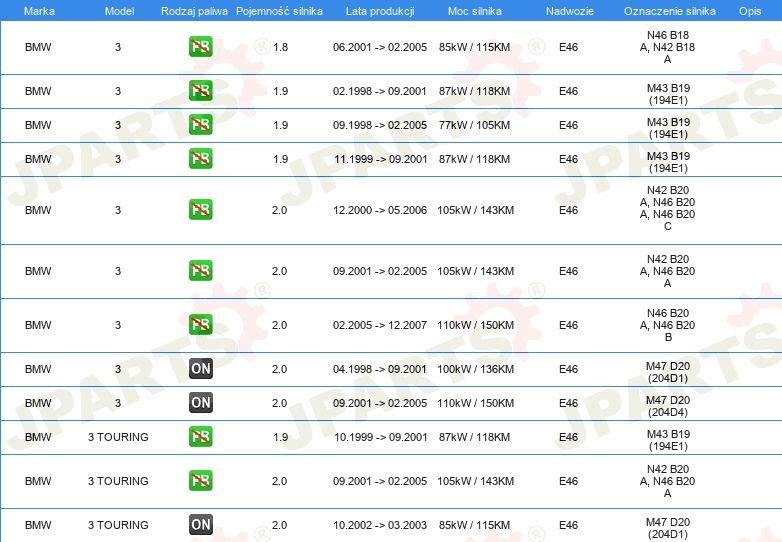Click the ON diesel icon for 3 TOURING 85kW row
This screenshot has width=782, height=542.
[x=200, y=525]
